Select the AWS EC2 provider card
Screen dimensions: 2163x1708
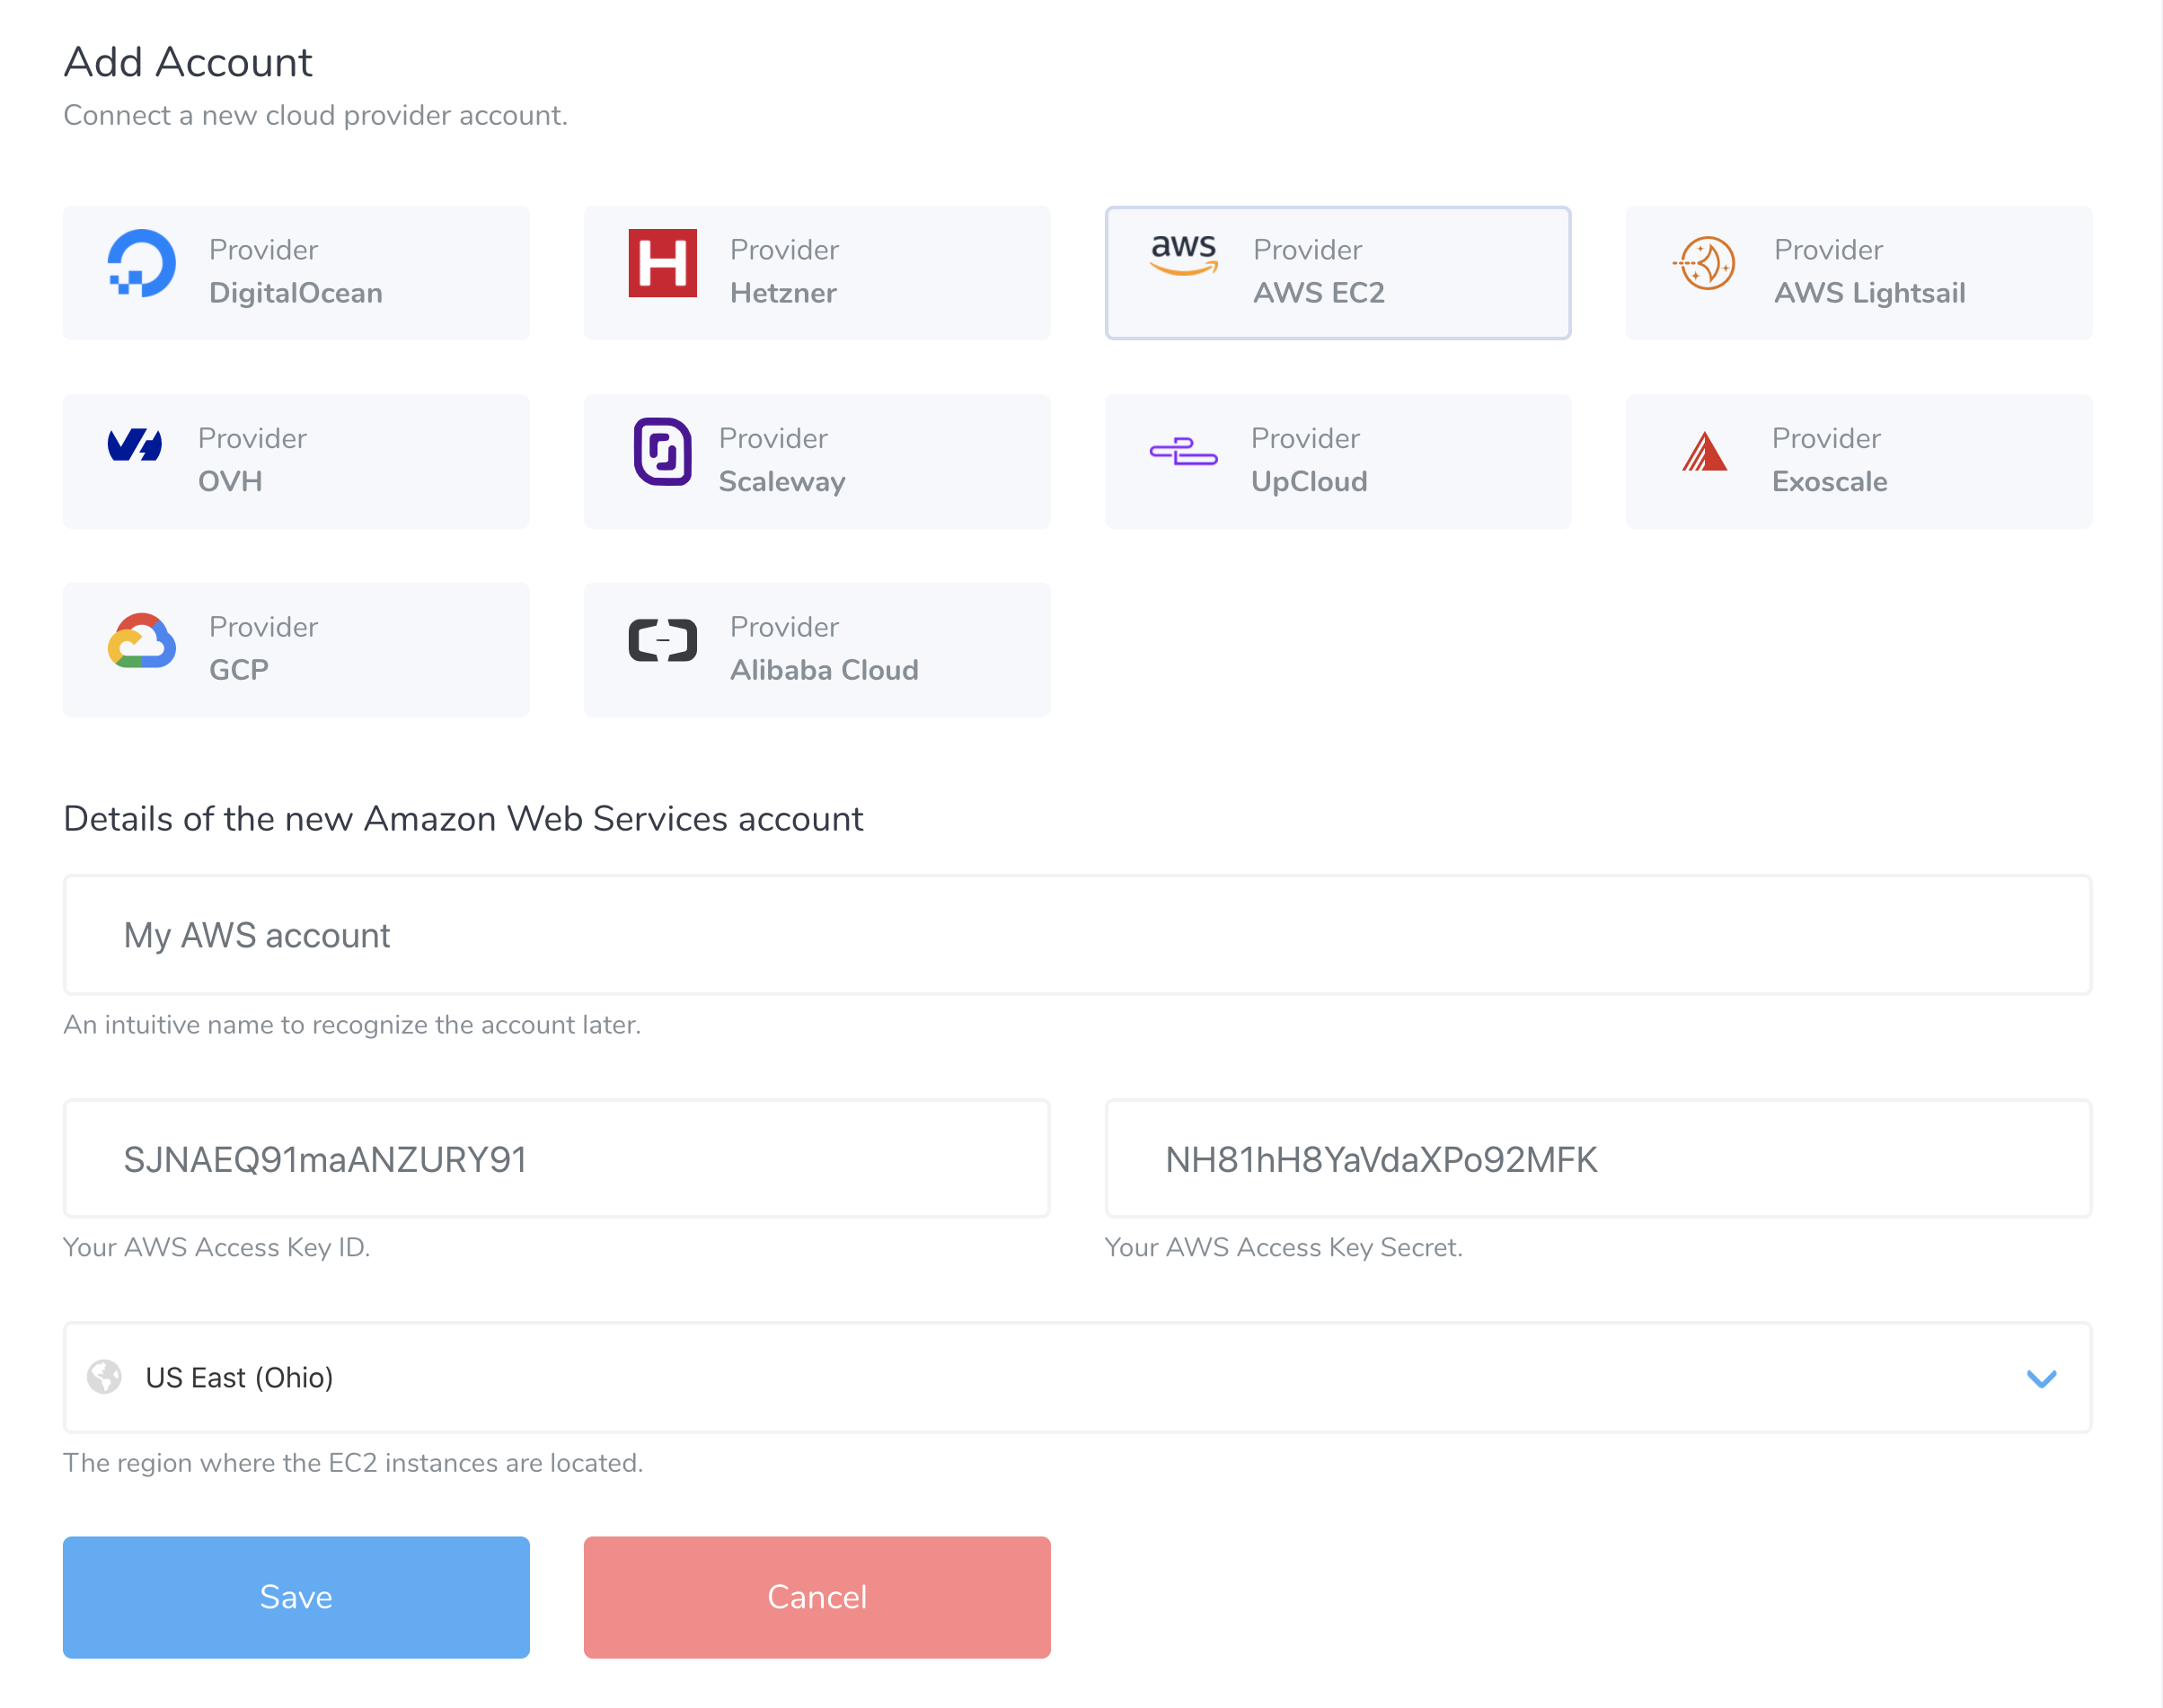pos(1338,273)
